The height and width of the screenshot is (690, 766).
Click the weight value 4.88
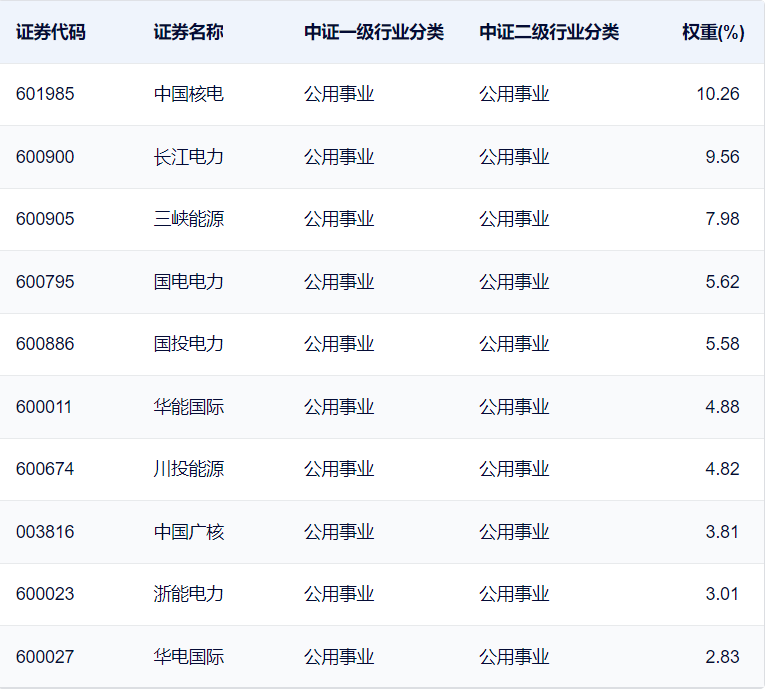723,407
